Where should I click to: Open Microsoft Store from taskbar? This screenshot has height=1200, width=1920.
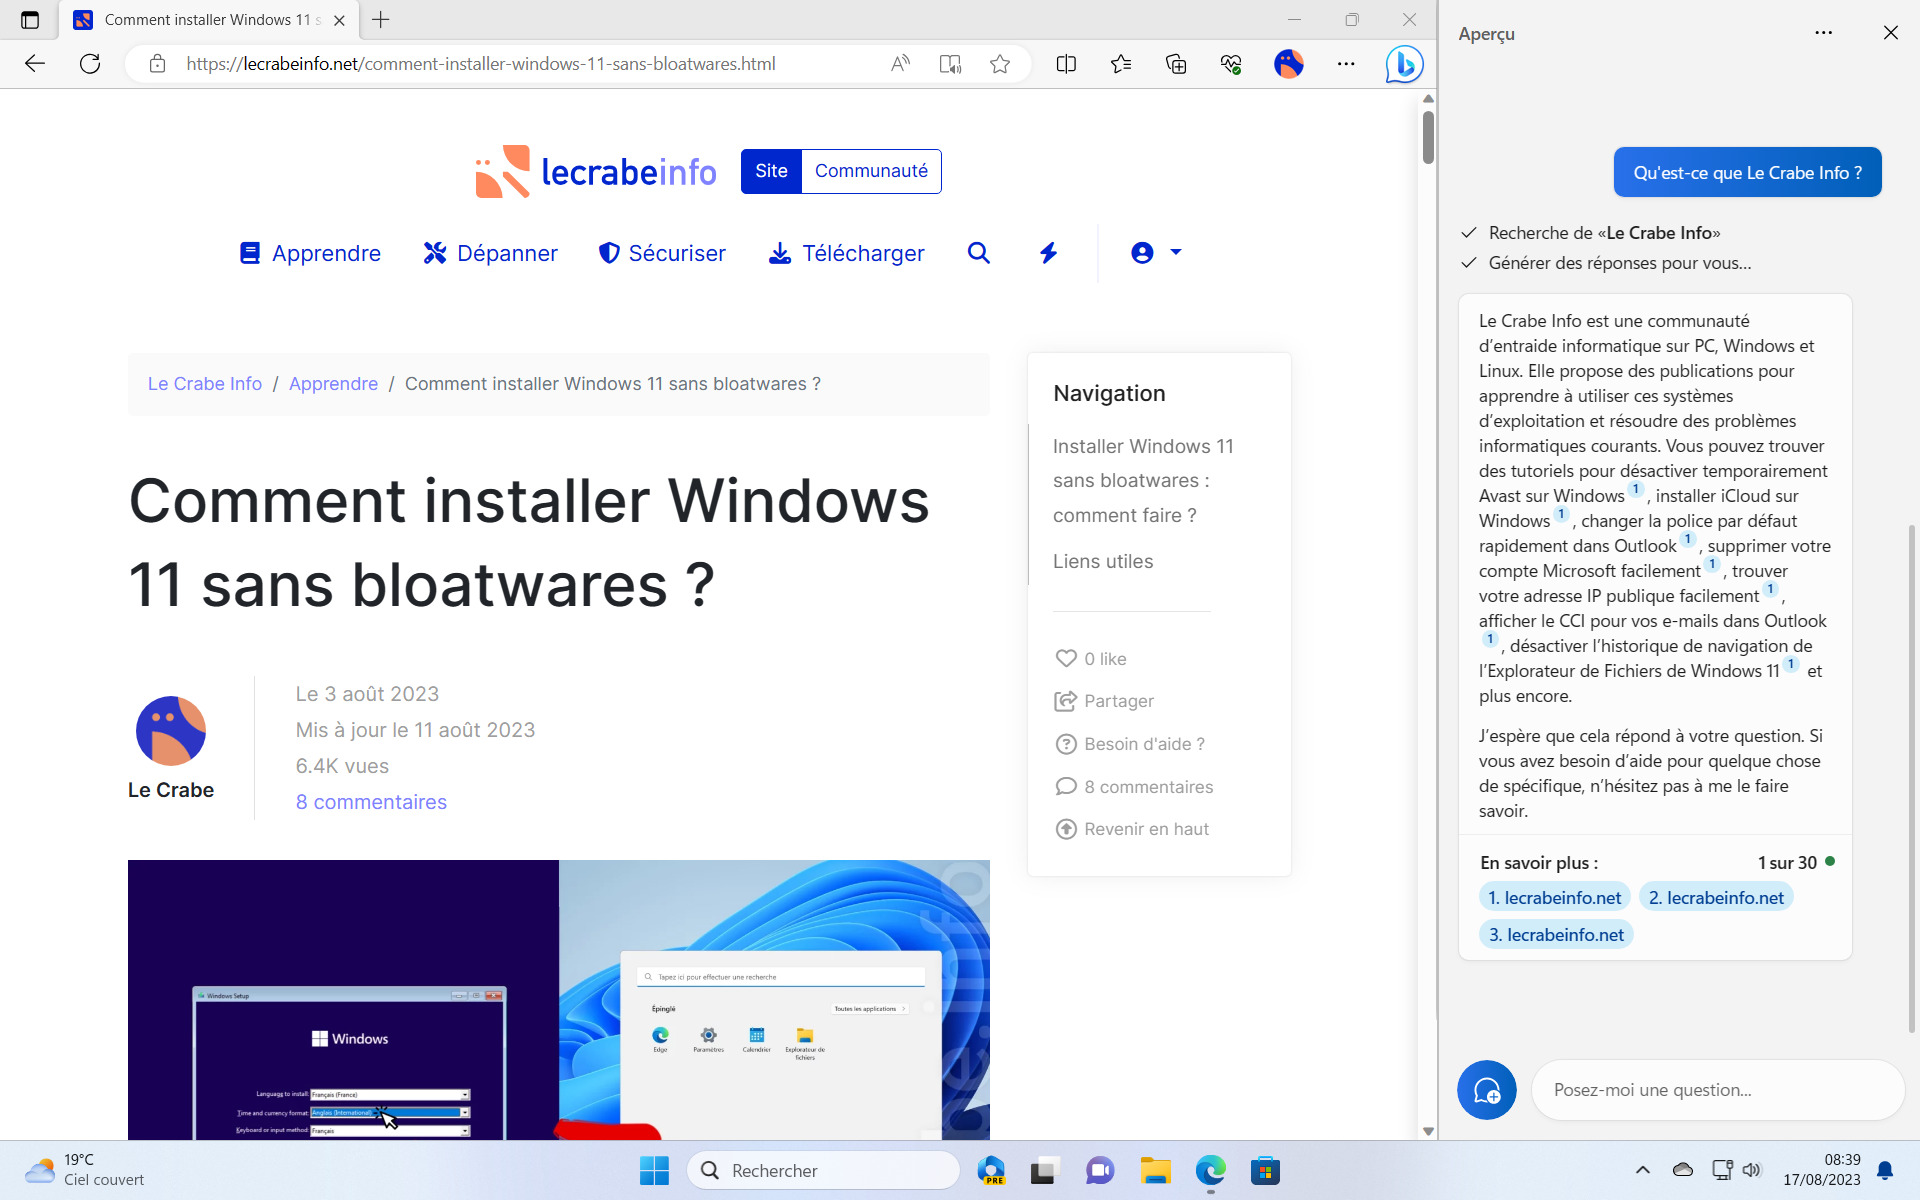pos(1265,1170)
